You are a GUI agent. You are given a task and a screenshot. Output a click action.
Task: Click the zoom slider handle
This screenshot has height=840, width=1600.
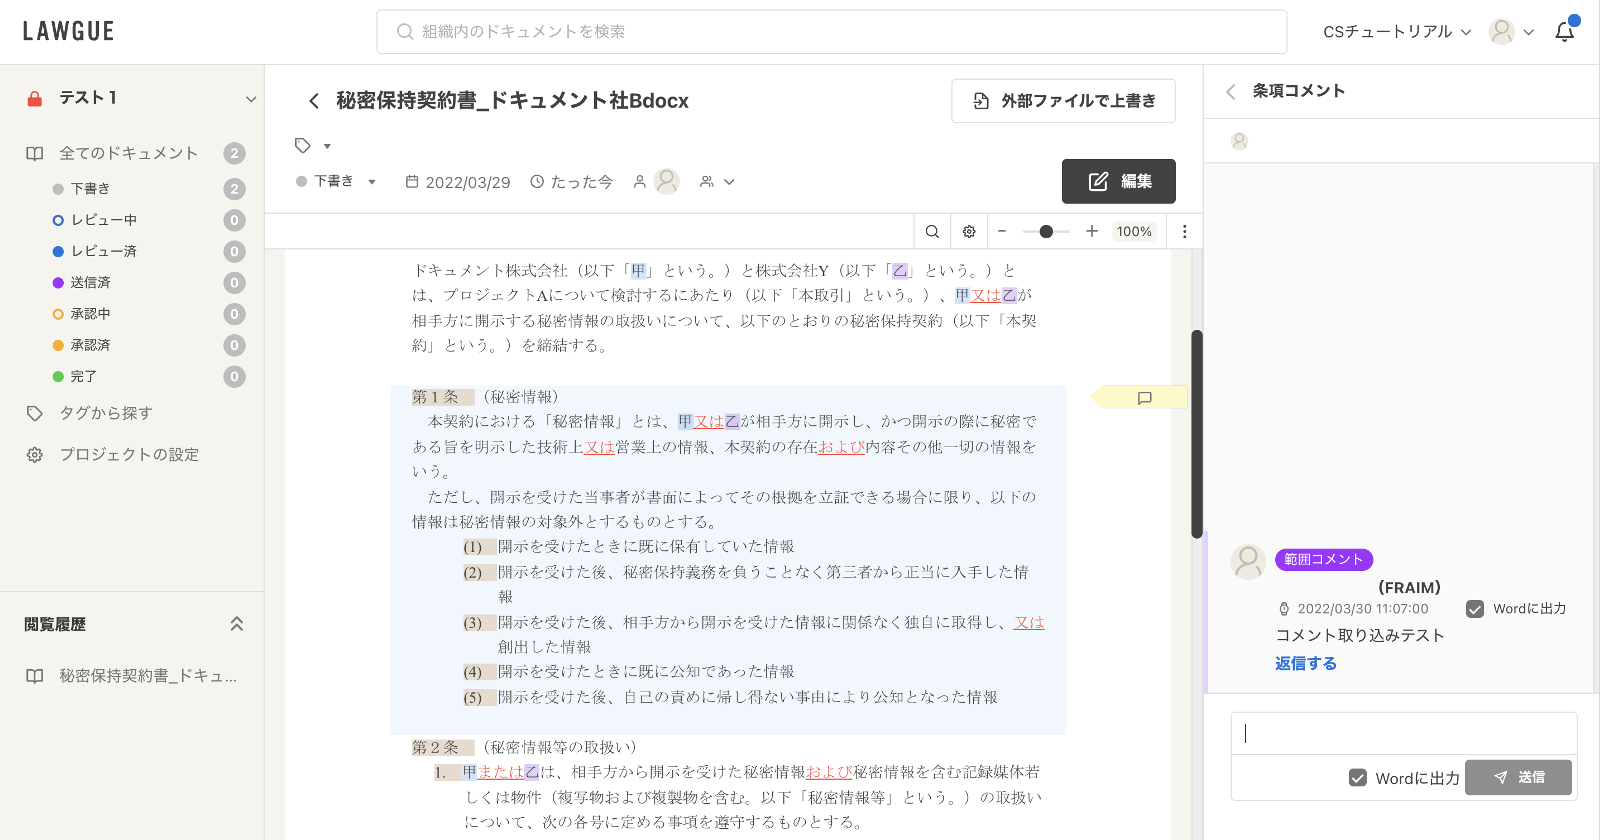click(1046, 231)
